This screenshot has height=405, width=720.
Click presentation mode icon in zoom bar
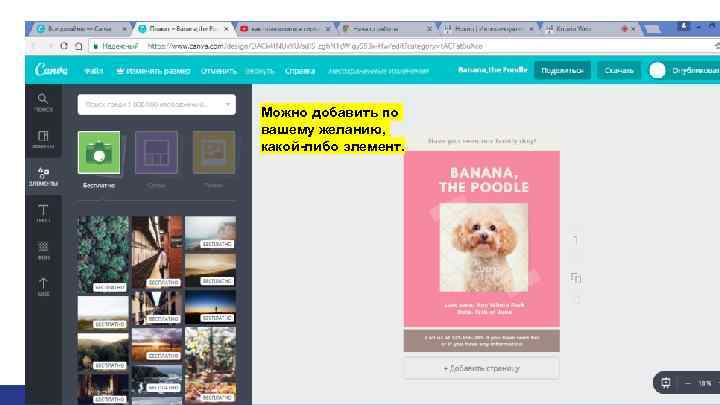click(x=666, y=382)
